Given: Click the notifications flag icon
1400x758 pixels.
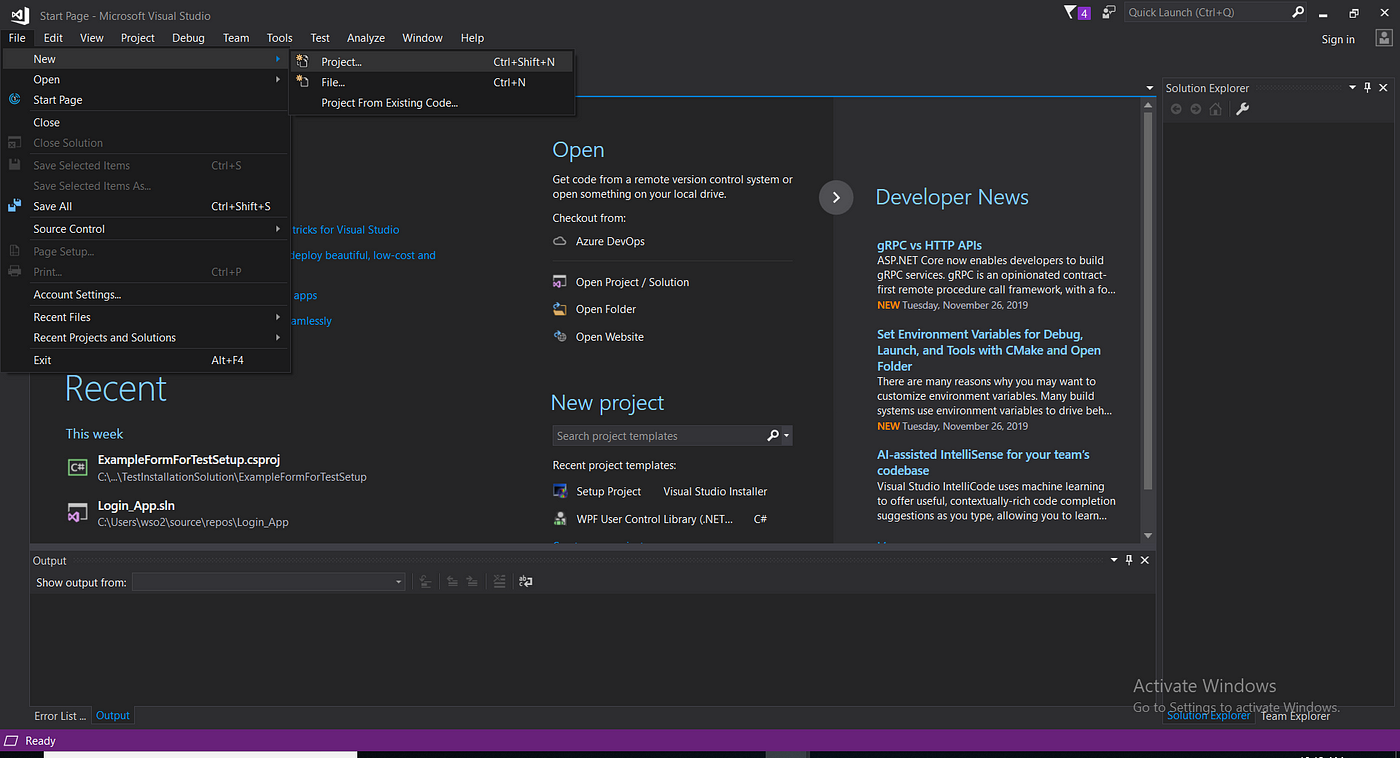Looking at the screenshot, I should coord(1071,12).
